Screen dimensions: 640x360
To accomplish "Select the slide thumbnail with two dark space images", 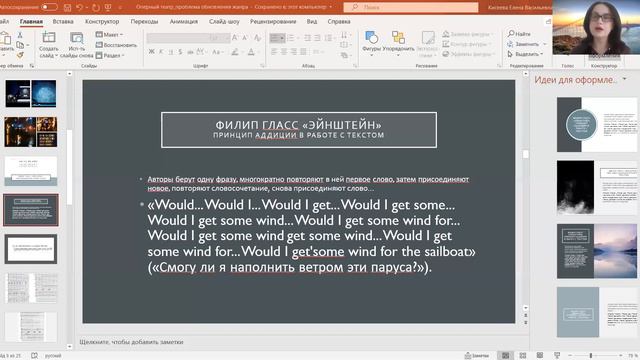I will [31, 94].
